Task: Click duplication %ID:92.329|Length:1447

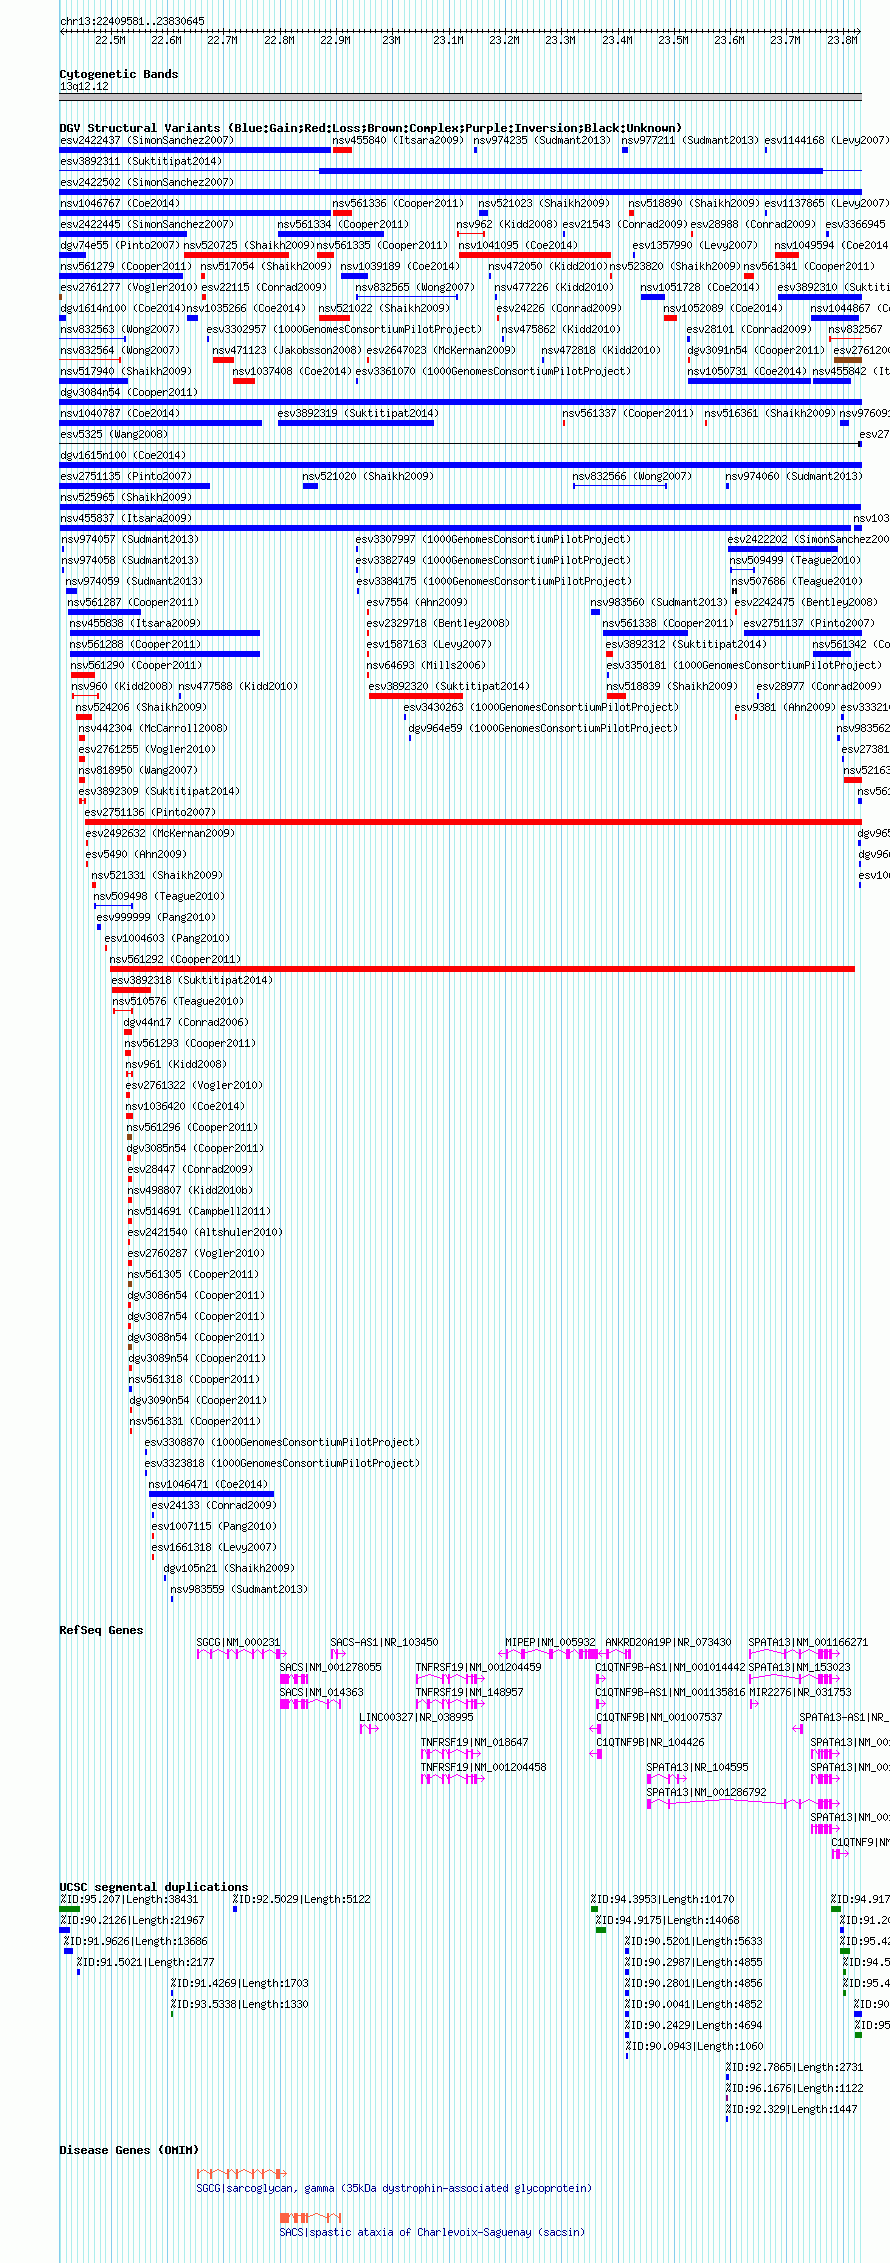Action: point(791,2109)
